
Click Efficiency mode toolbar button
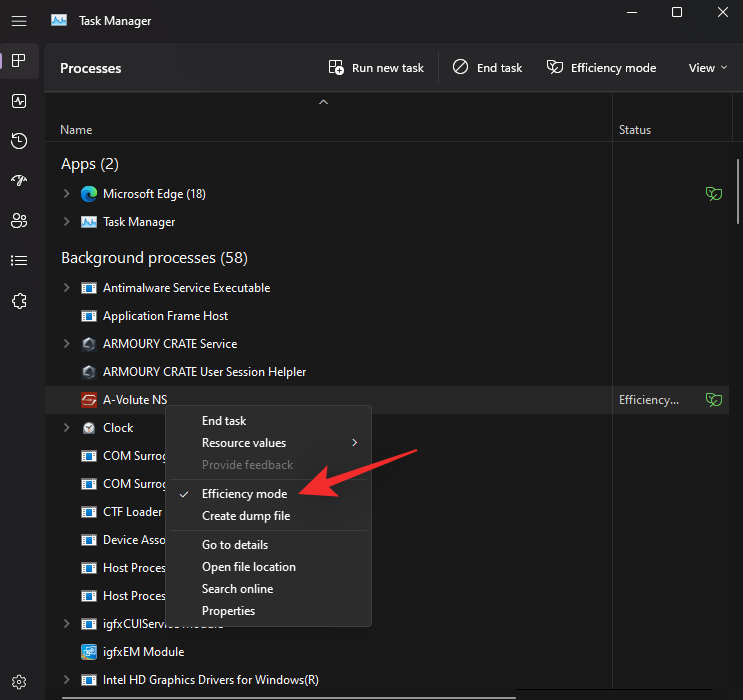pyautogui.click(x=601, y=68)
